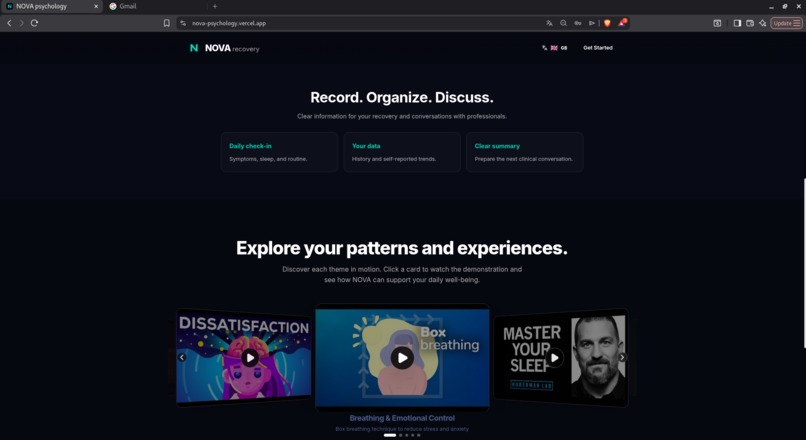Bookmark this page with the bookmark icon
The image size is (806, 440).
click(x=167, y=23)
